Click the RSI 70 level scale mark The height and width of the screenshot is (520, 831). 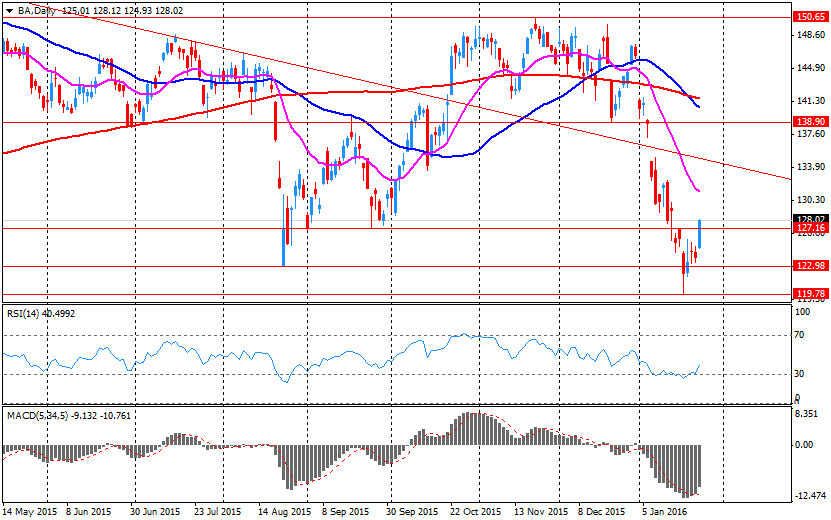point(800,335)
